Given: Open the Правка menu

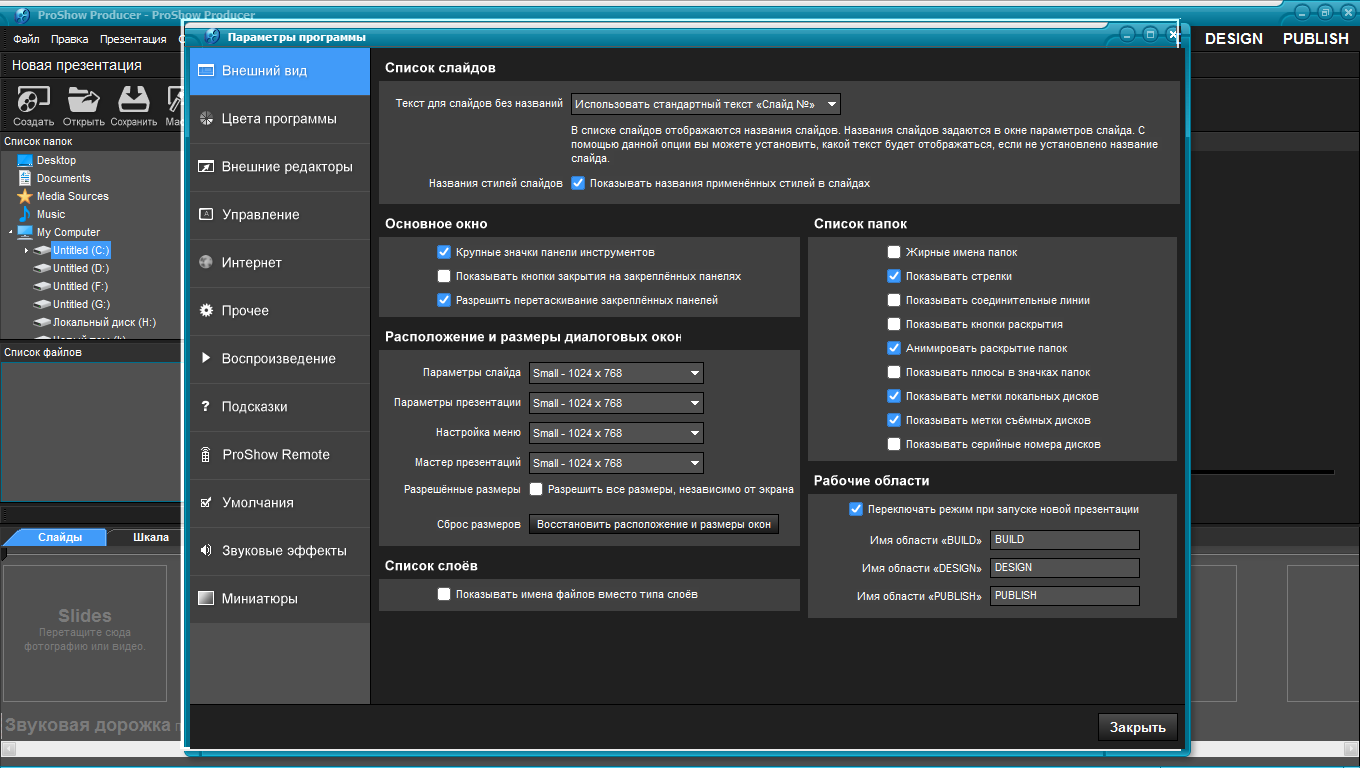Looking at the screenshot, I should pos(70,39).
